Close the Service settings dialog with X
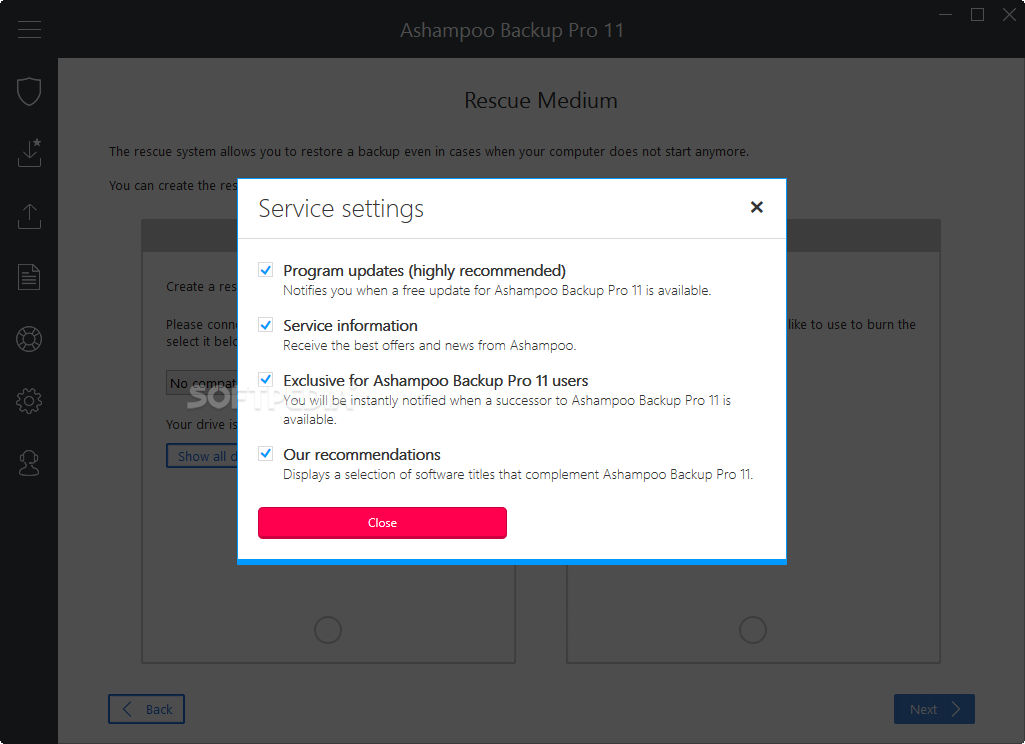The image size is (1025, 744). [x=756, y=207]
